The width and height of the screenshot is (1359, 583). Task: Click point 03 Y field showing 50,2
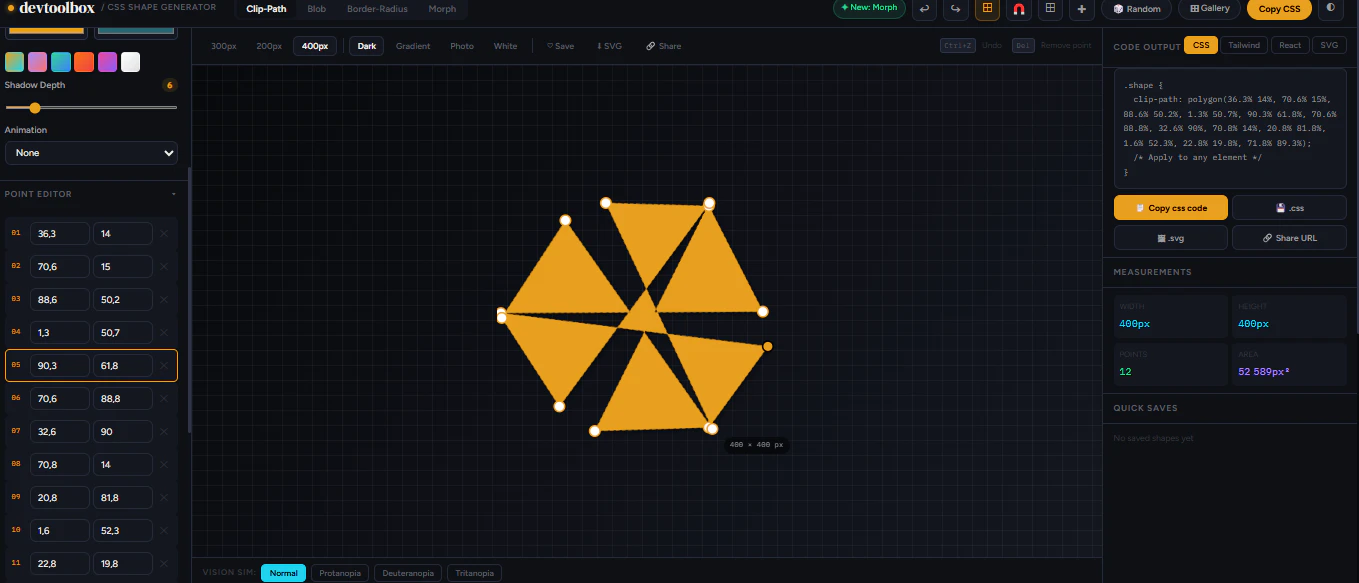tap(123, 300)
